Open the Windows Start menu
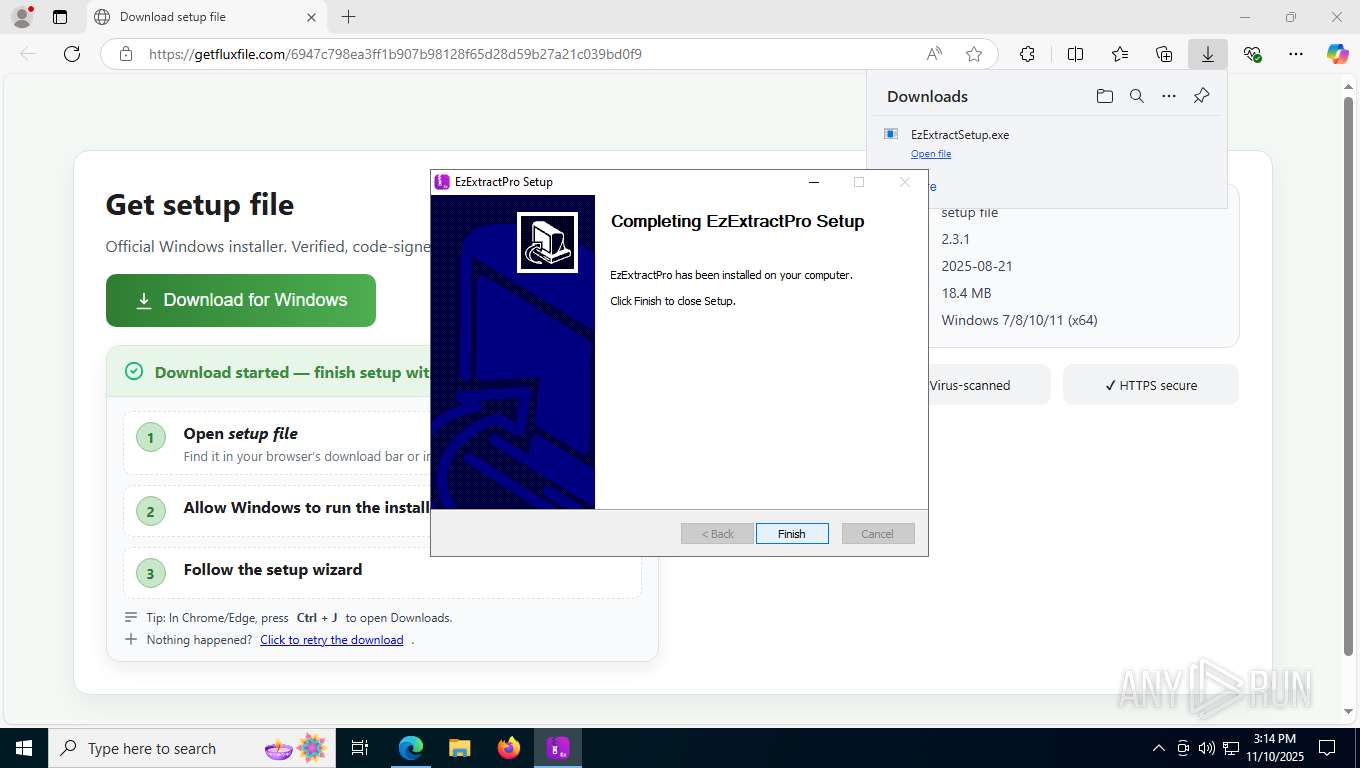 tap(24, 748)
